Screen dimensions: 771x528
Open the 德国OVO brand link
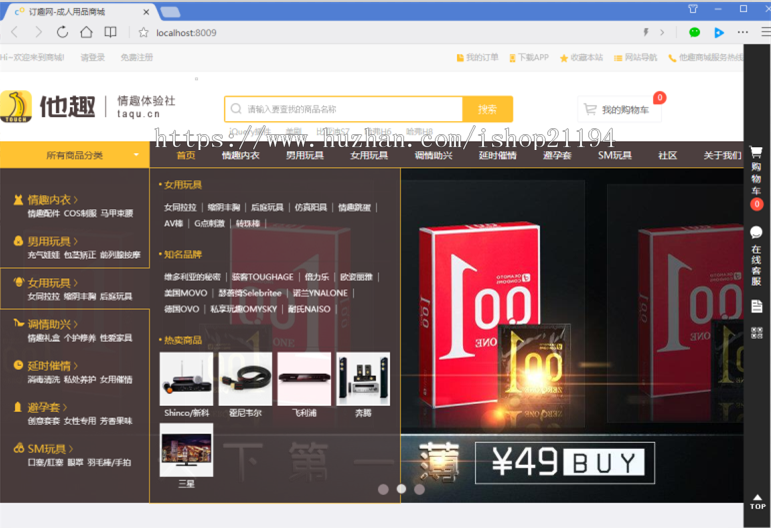click(181, 309)
